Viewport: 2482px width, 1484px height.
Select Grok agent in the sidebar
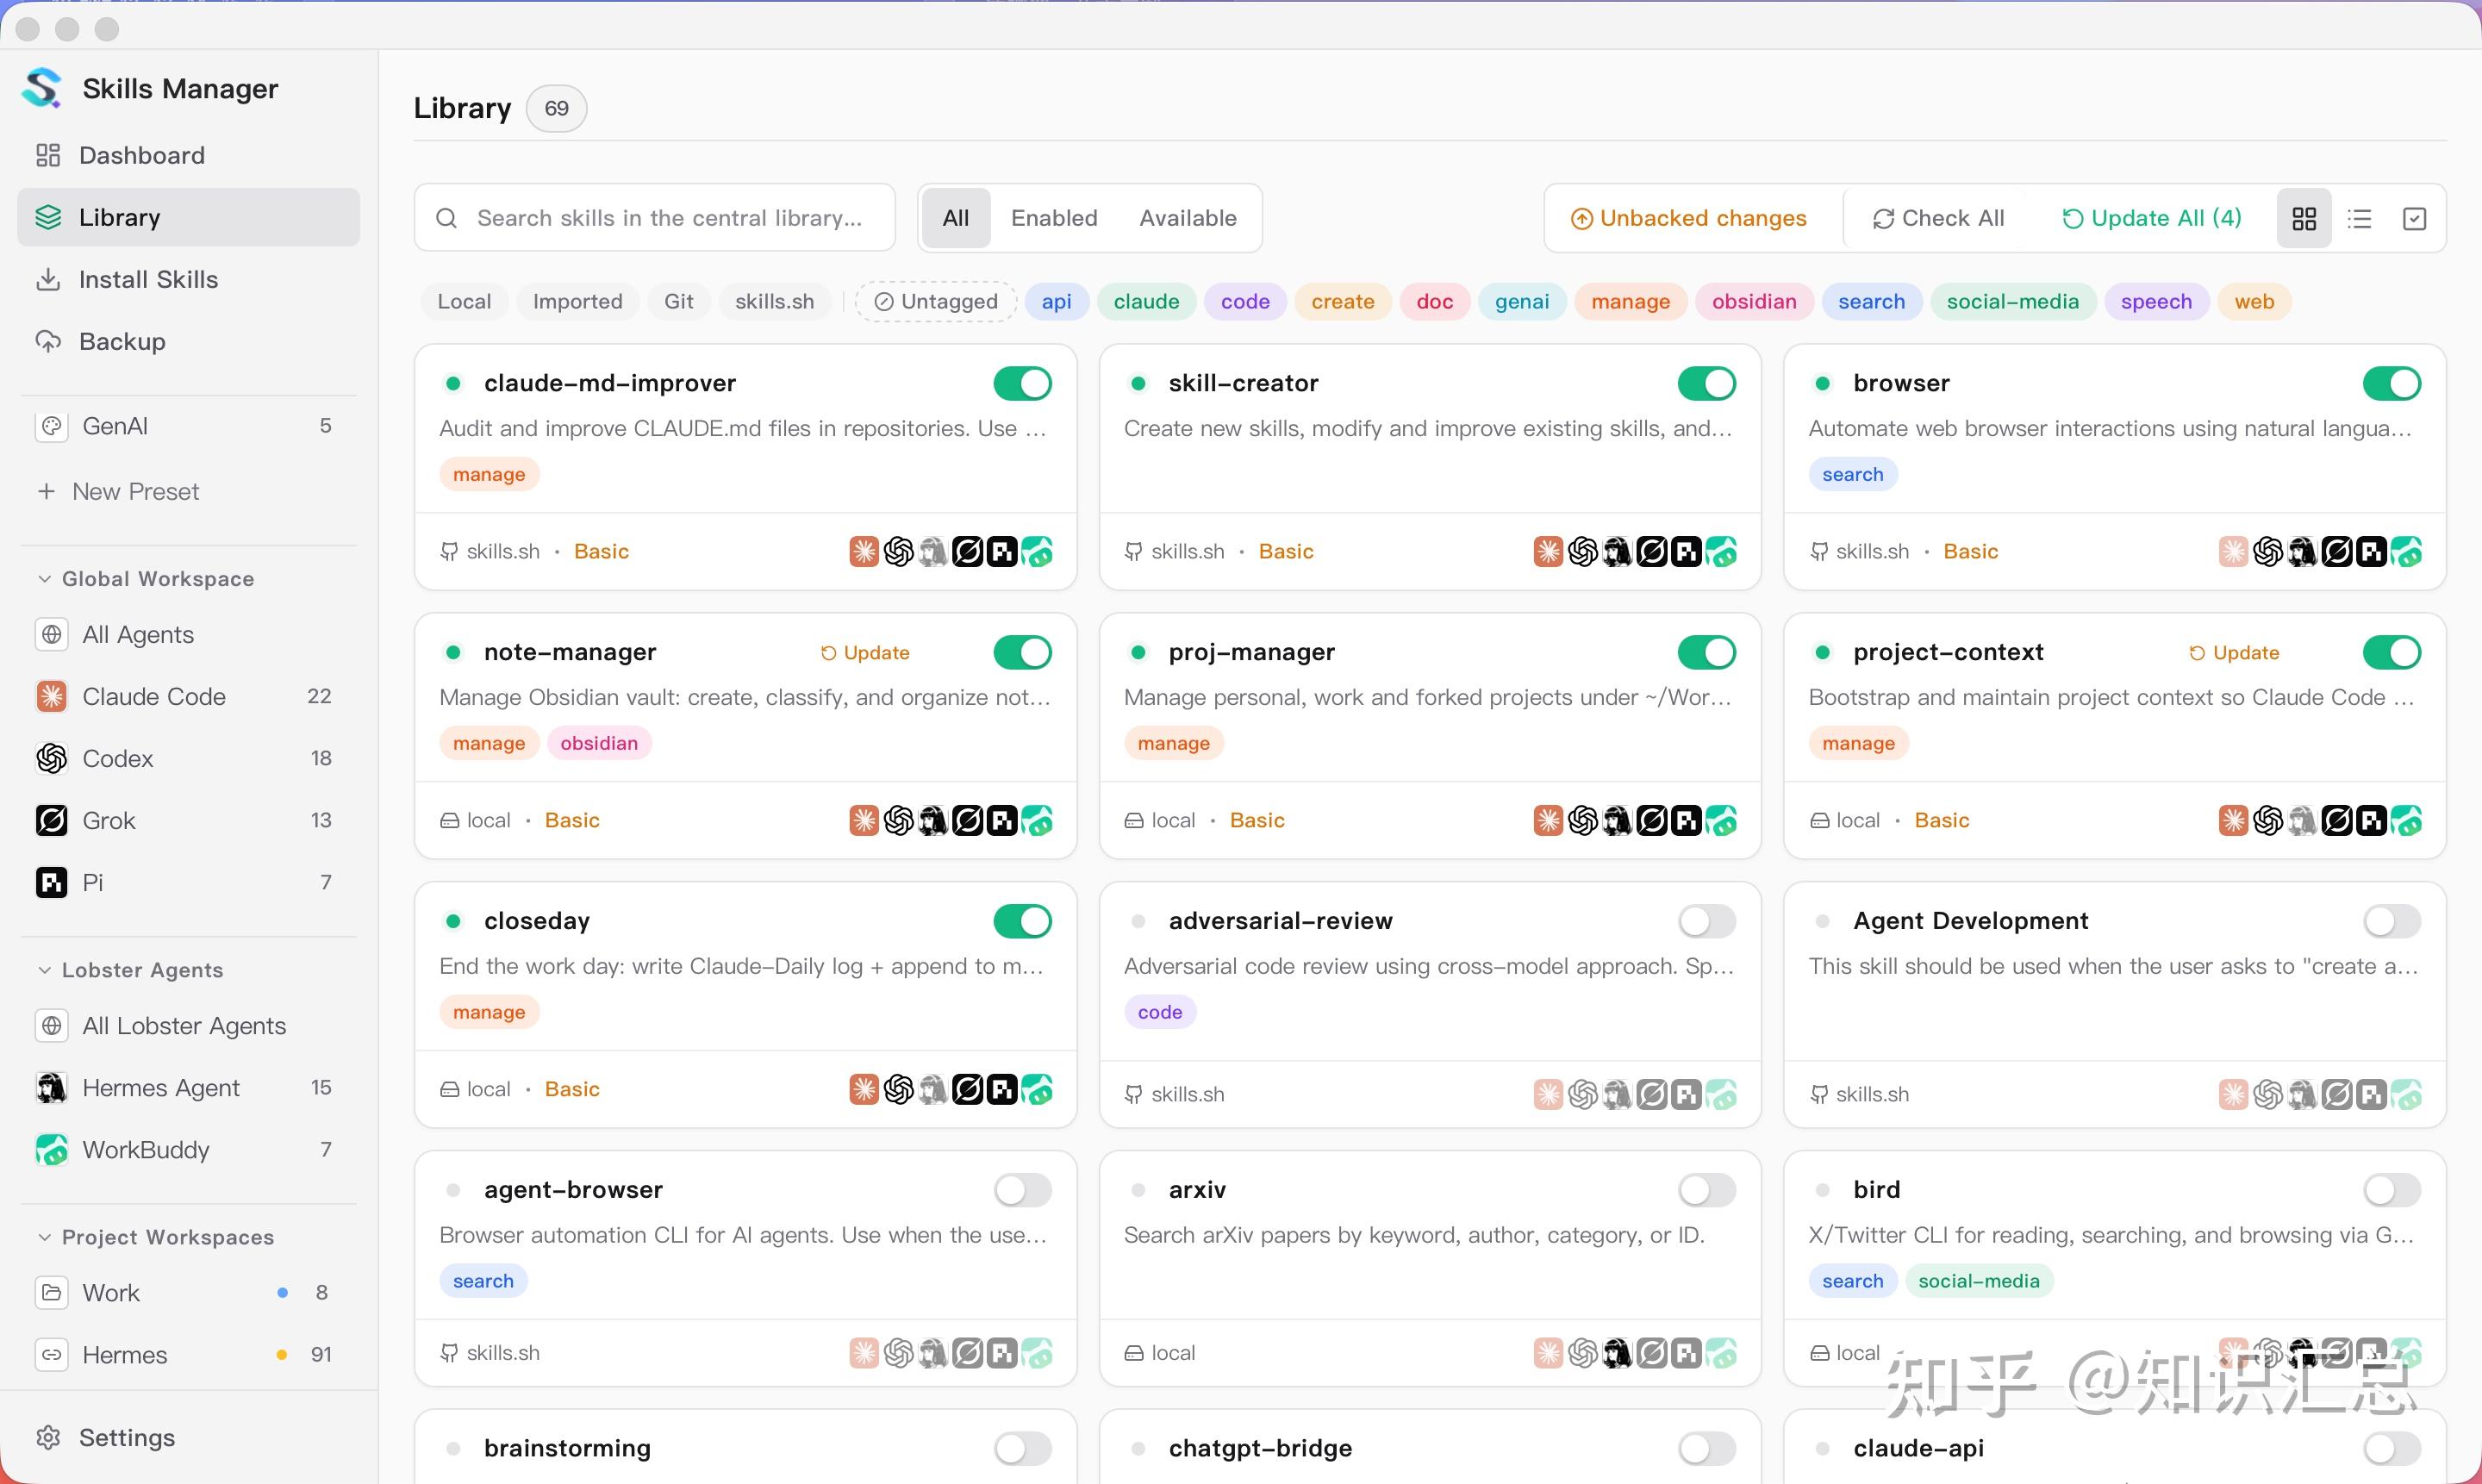(x=188, y=820)
